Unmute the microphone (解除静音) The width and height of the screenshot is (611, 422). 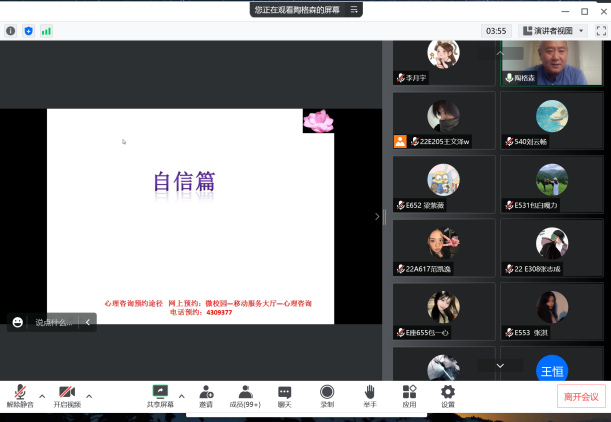click(x=19, y=394)
